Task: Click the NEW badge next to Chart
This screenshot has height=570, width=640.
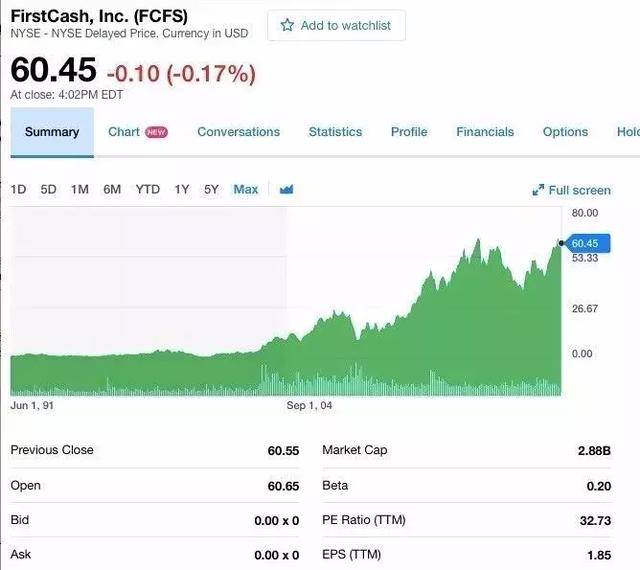Action: click(x=156, y=132)
